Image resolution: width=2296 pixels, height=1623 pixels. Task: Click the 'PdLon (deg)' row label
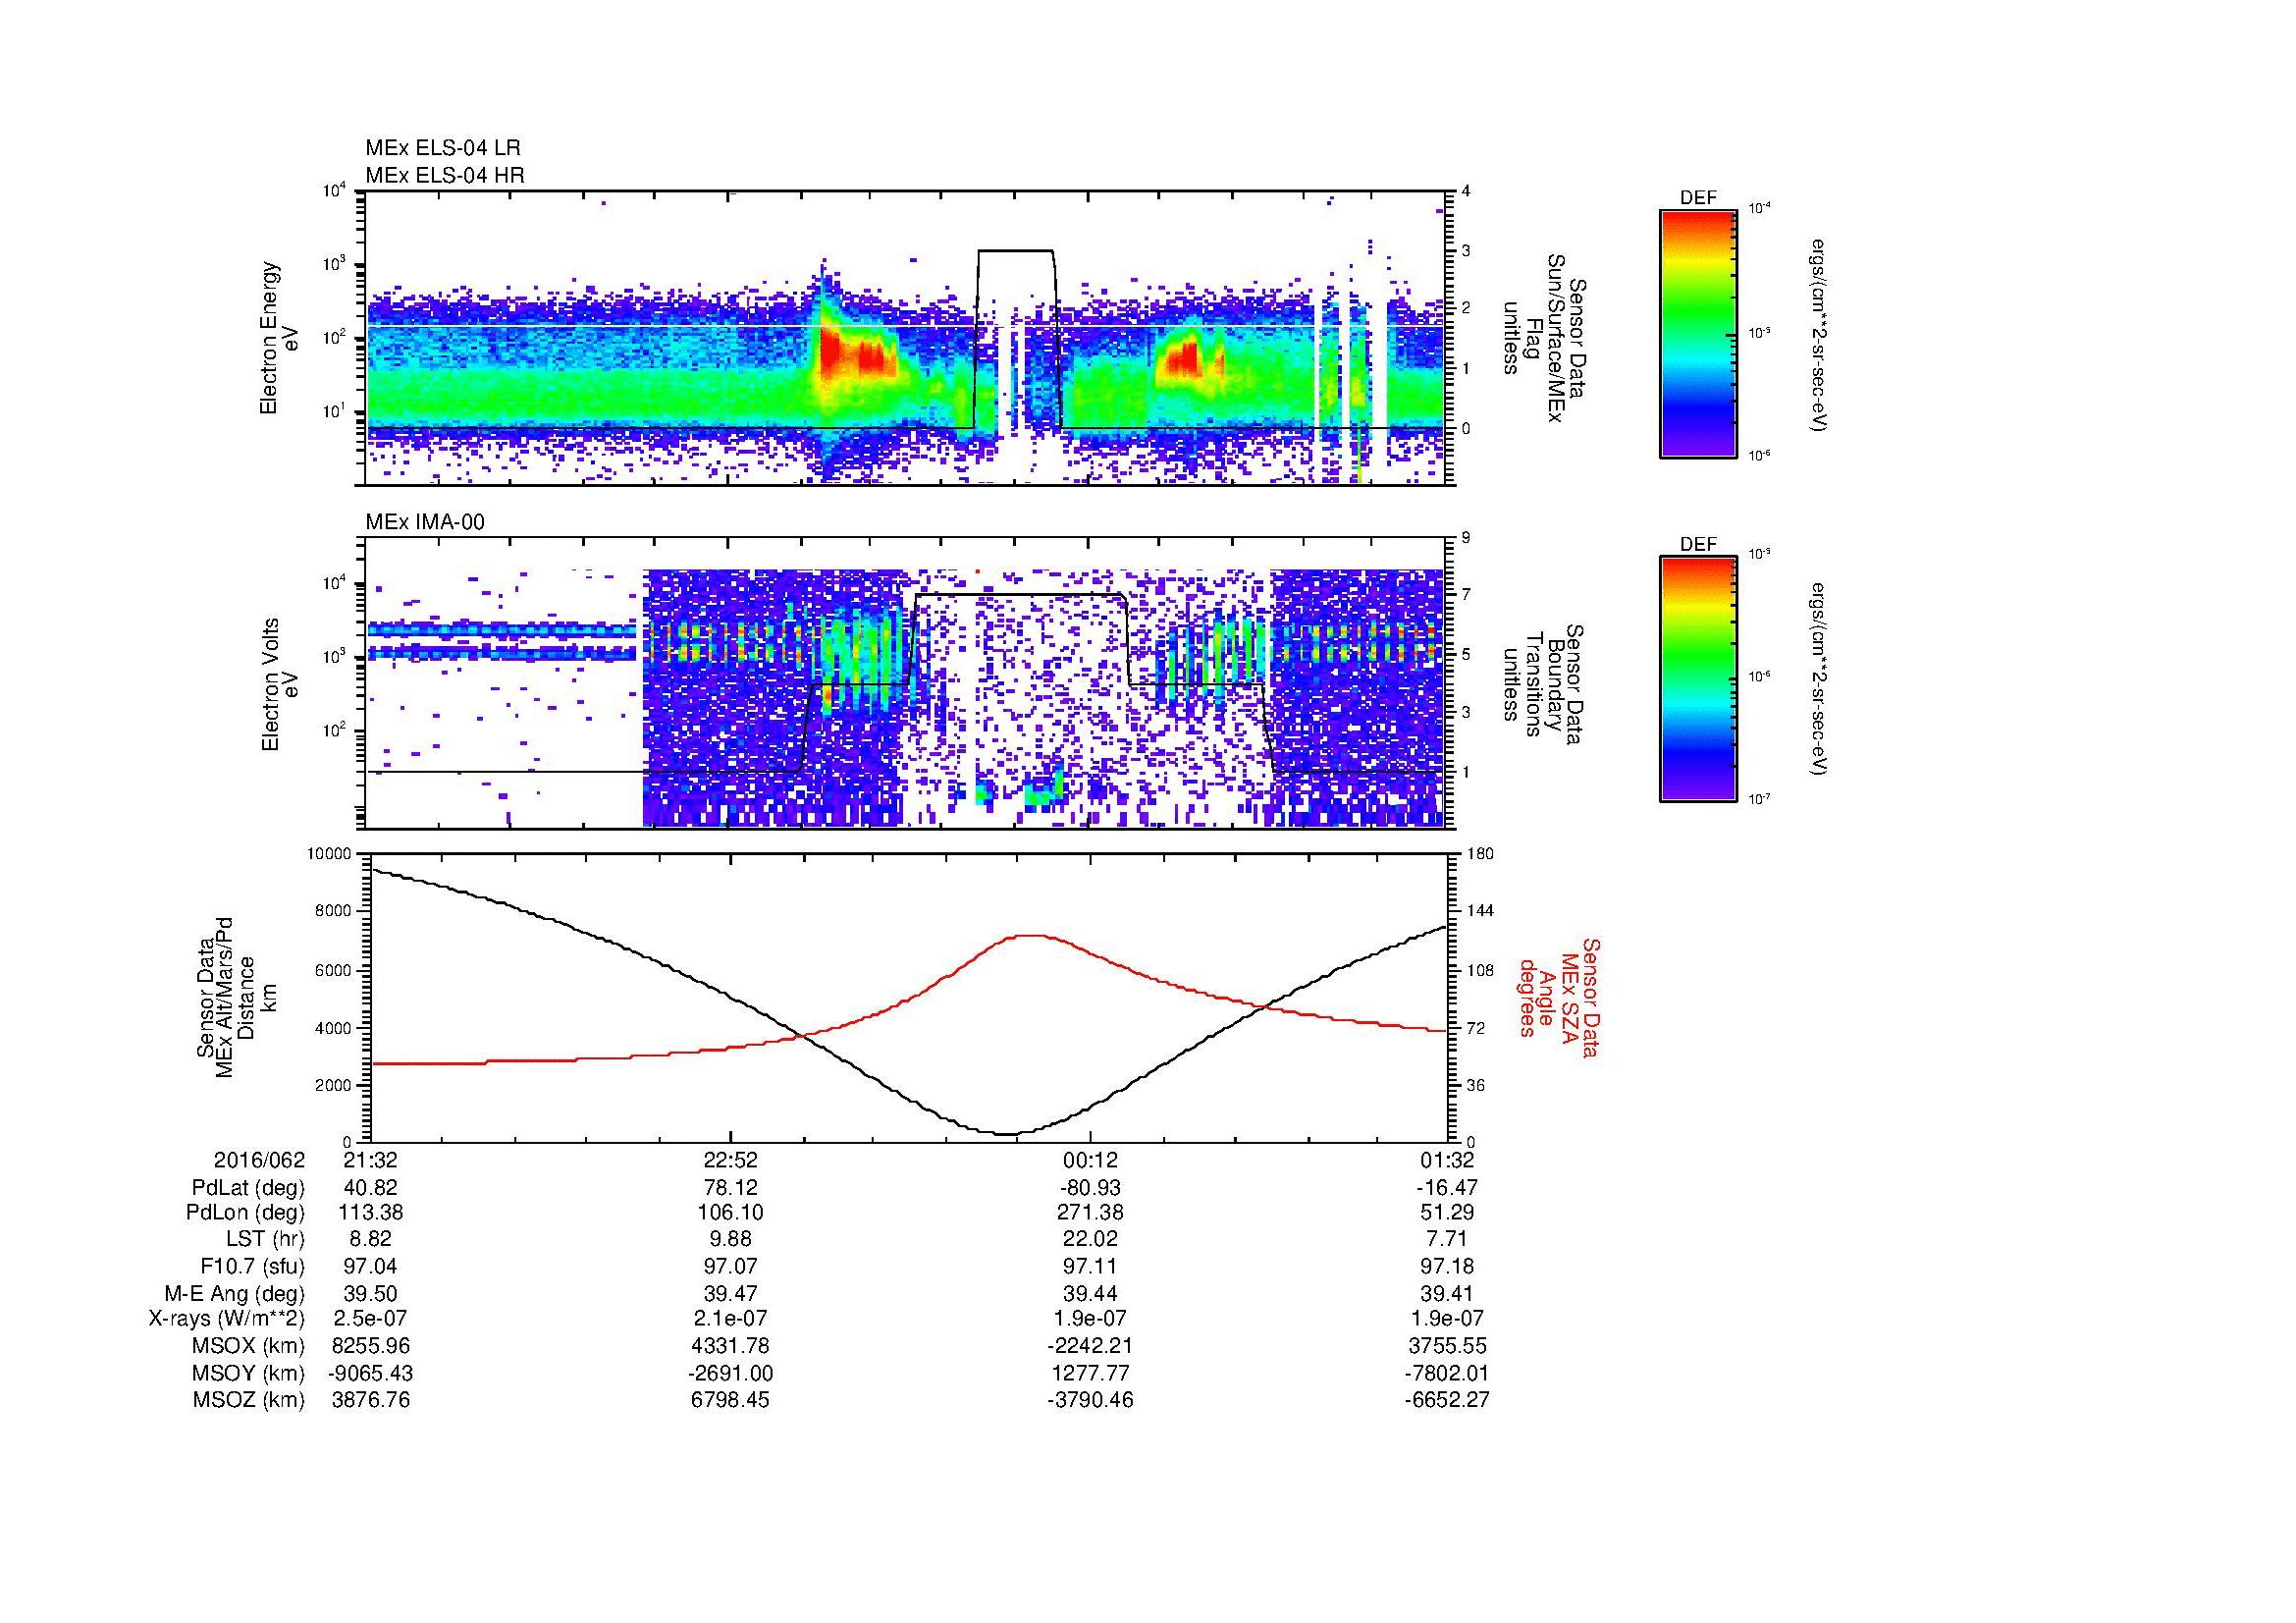(x=247, y=1213)
